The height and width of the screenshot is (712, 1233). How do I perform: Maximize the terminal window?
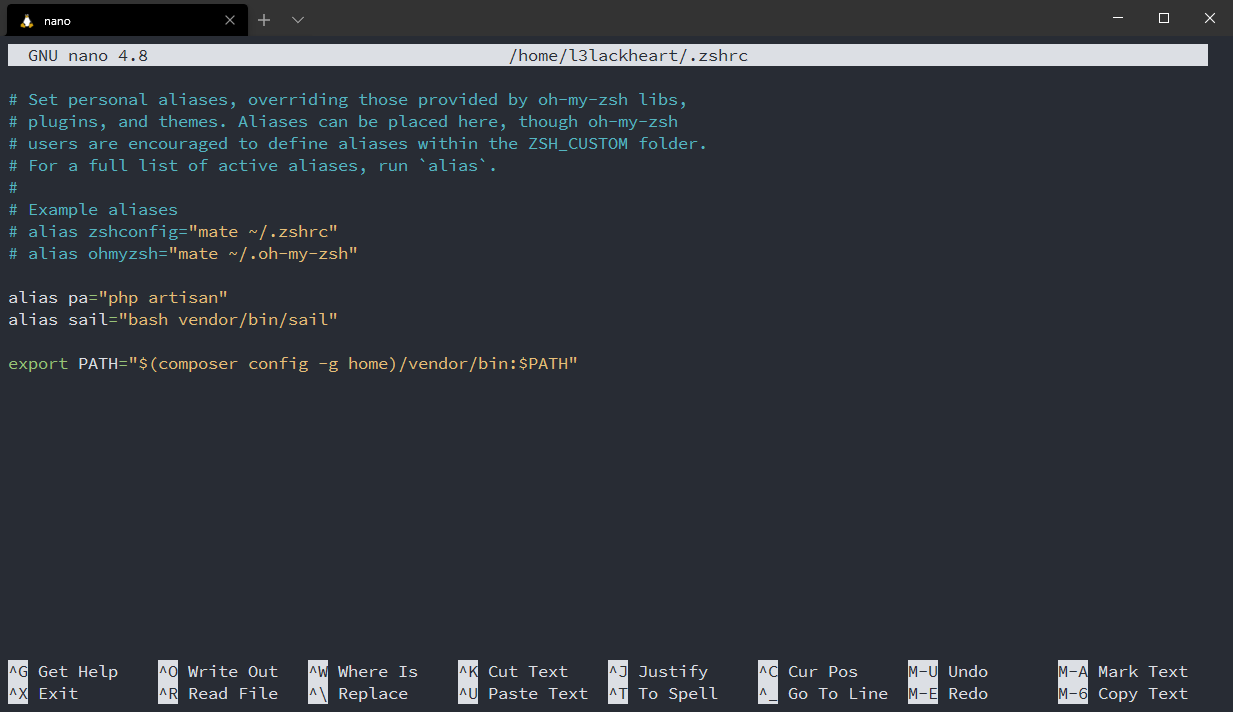pos(1164,18)
